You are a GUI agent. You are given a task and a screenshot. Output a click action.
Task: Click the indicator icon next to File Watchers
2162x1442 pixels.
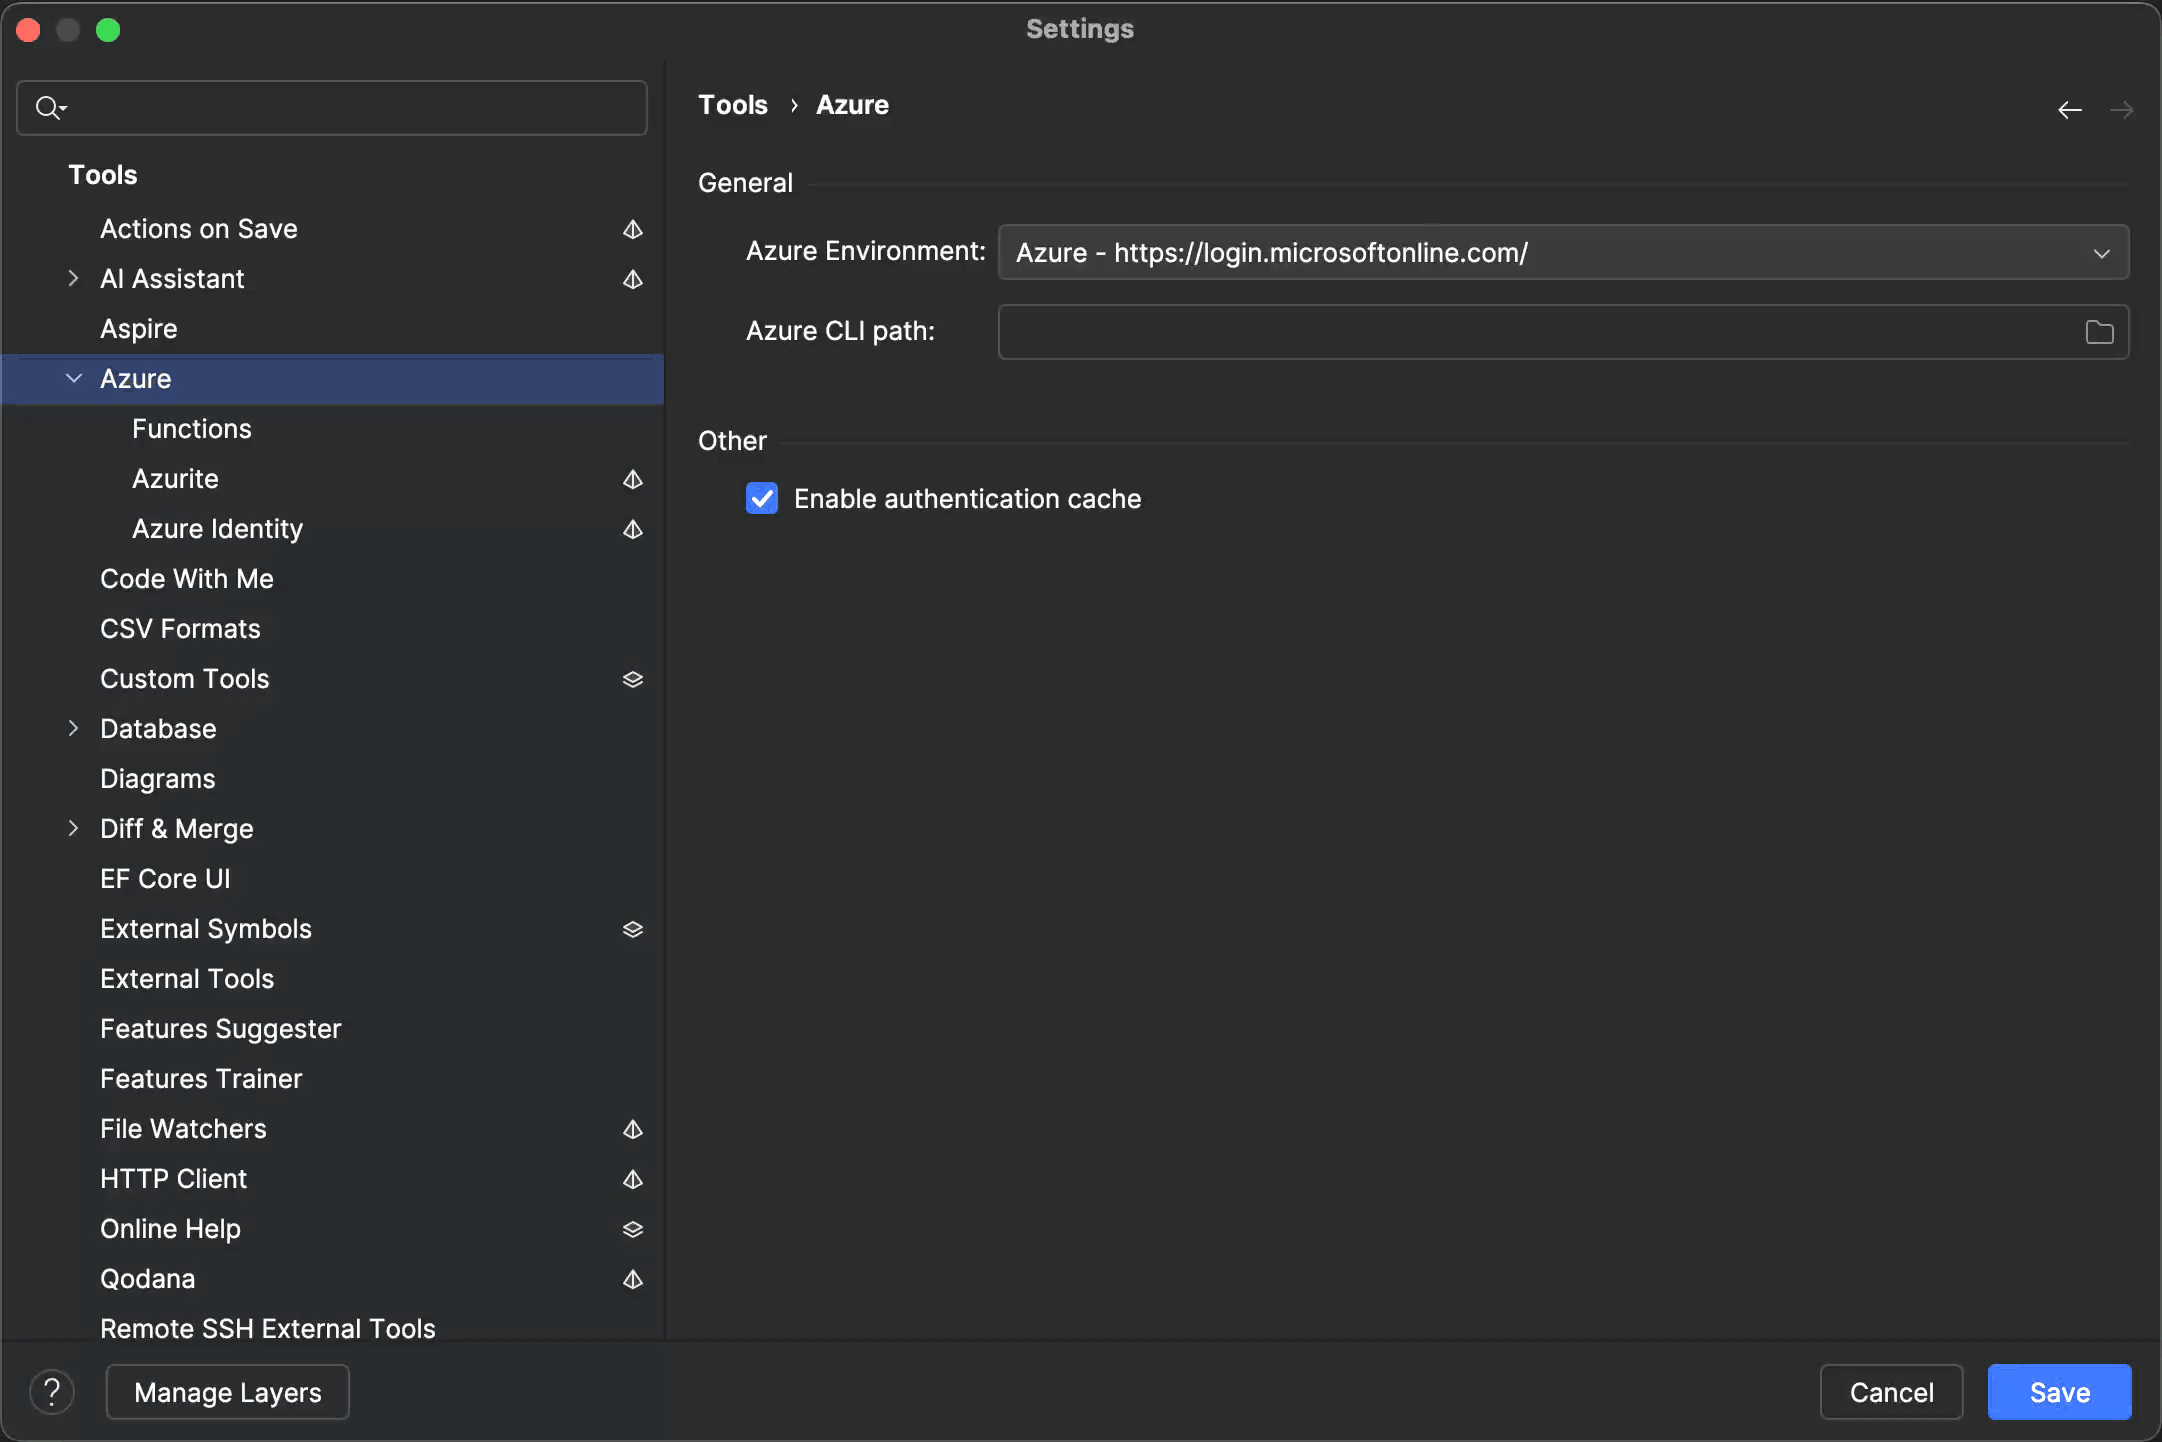[x=632, y=1129]
